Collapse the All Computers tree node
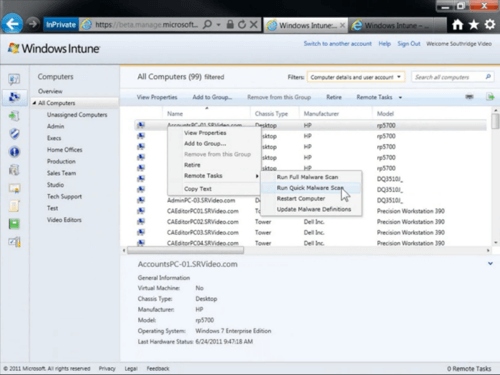 coord(34,103)
